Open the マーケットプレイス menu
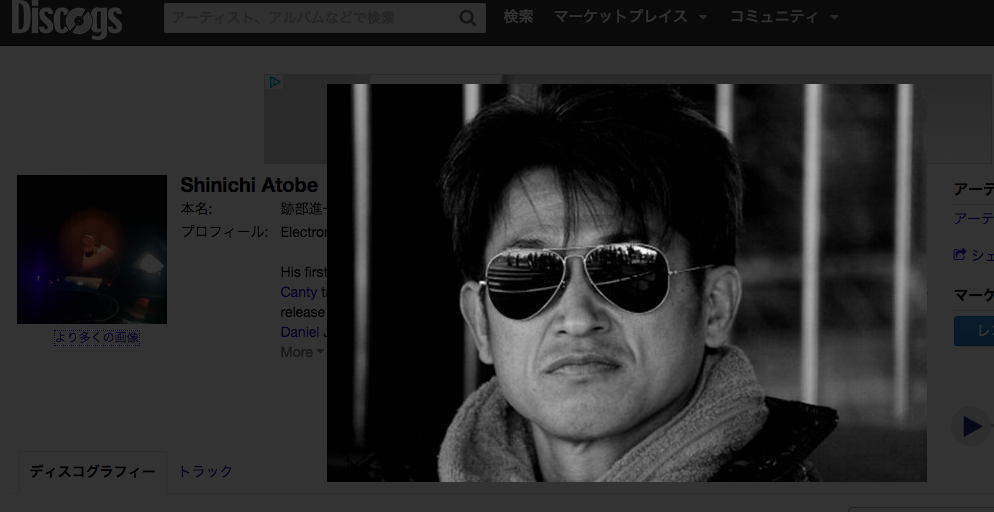 point(621,17)
